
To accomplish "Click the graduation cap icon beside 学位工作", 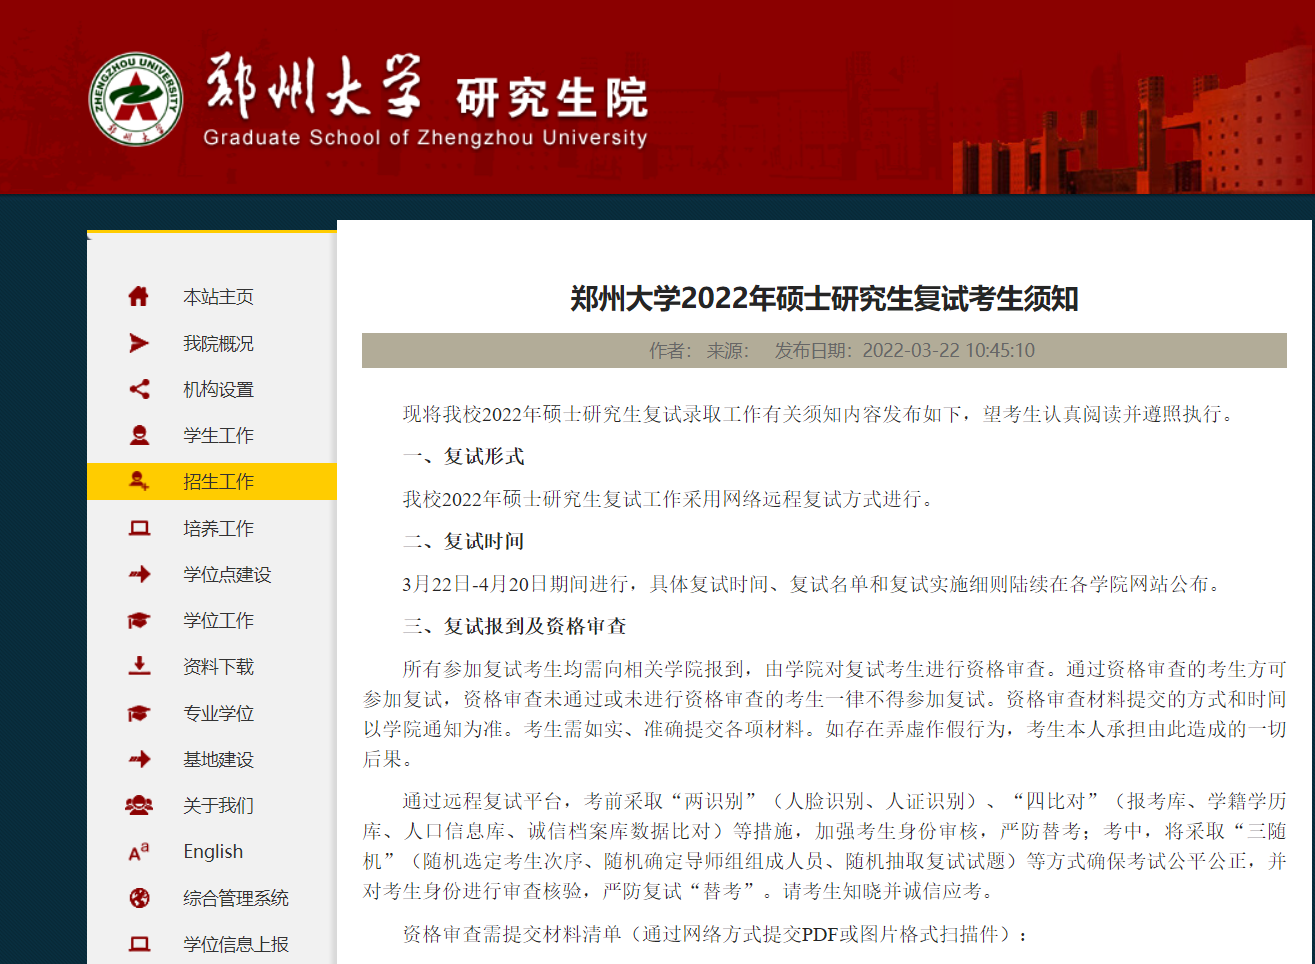I will (139, 620).
